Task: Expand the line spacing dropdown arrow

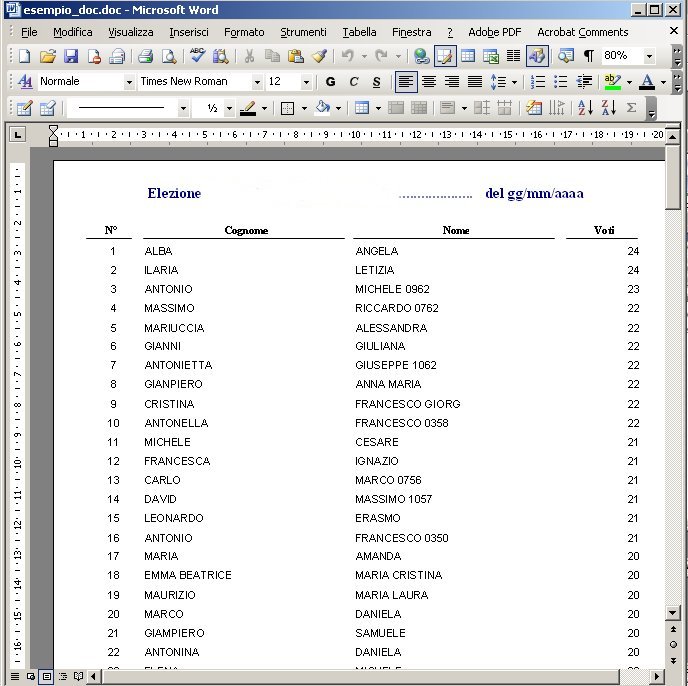Action: [x=514, y=82]
